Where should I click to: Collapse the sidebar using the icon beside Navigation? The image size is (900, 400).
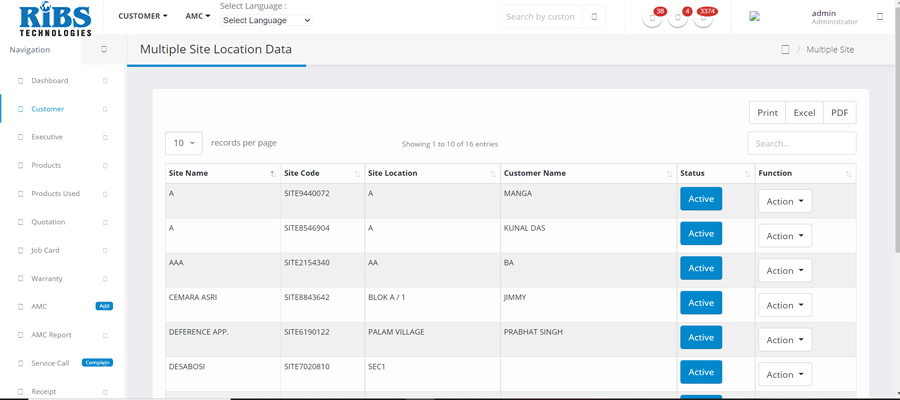point(103,49)
